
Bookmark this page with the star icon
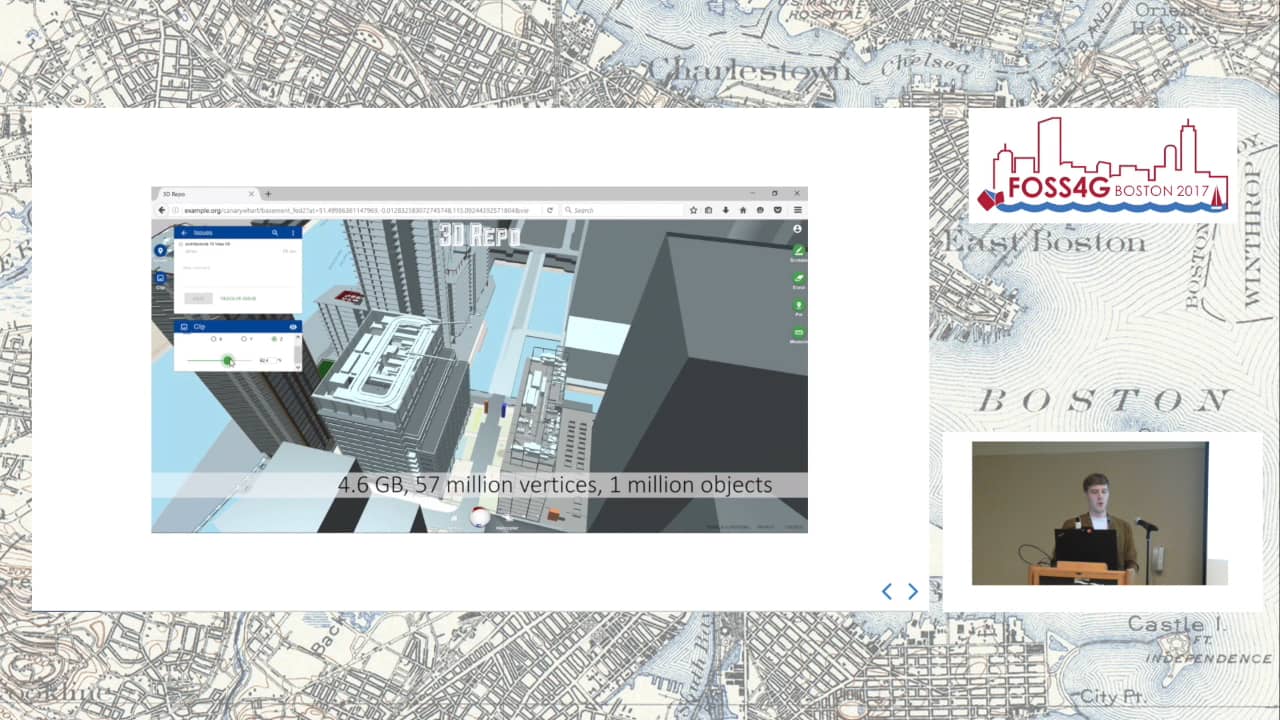coord(693,210)
